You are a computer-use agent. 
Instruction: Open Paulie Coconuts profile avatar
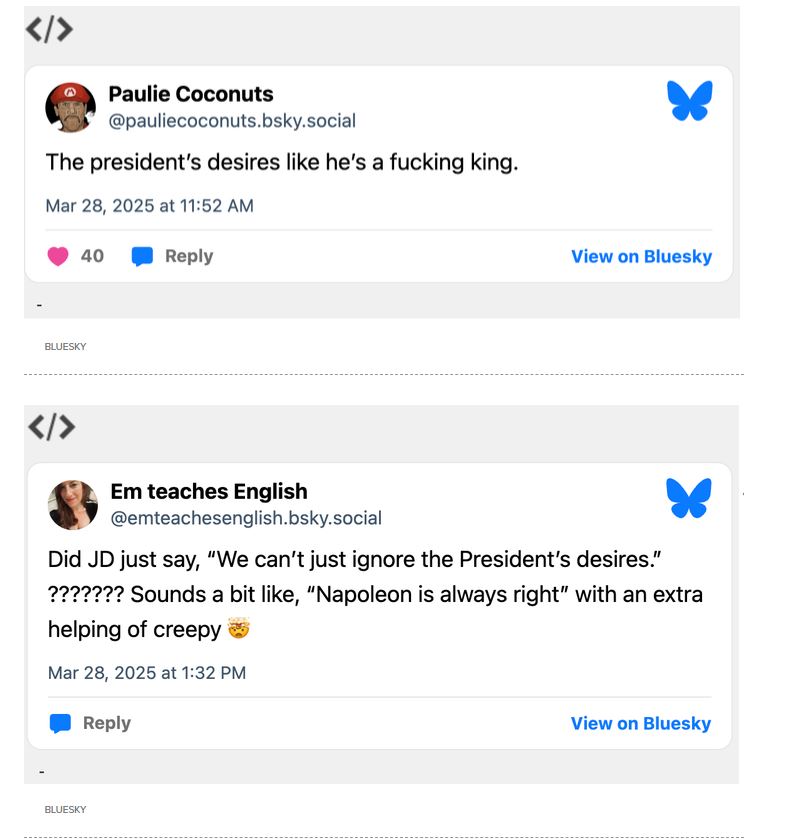pos(71,107)
